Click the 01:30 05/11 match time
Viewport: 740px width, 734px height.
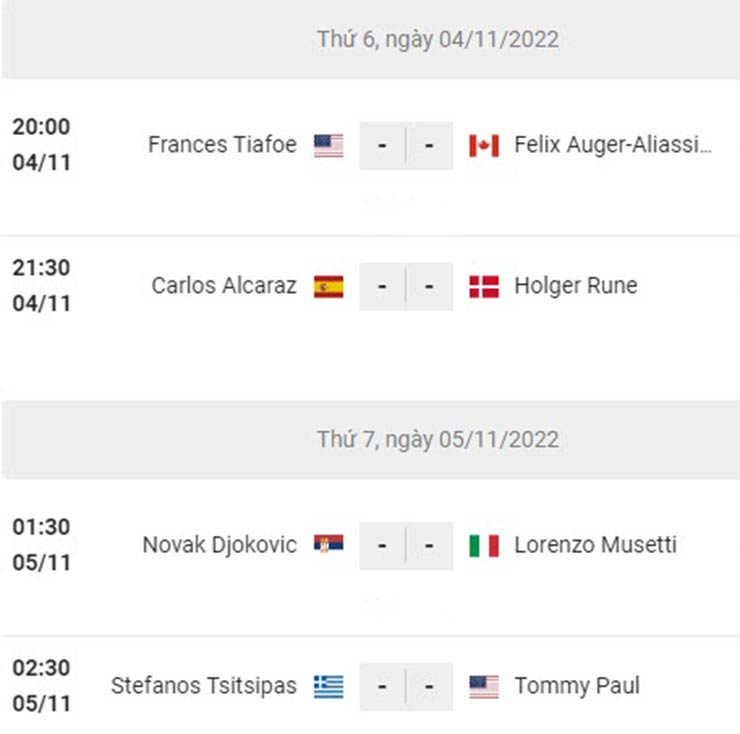click(x=42, y=545)
